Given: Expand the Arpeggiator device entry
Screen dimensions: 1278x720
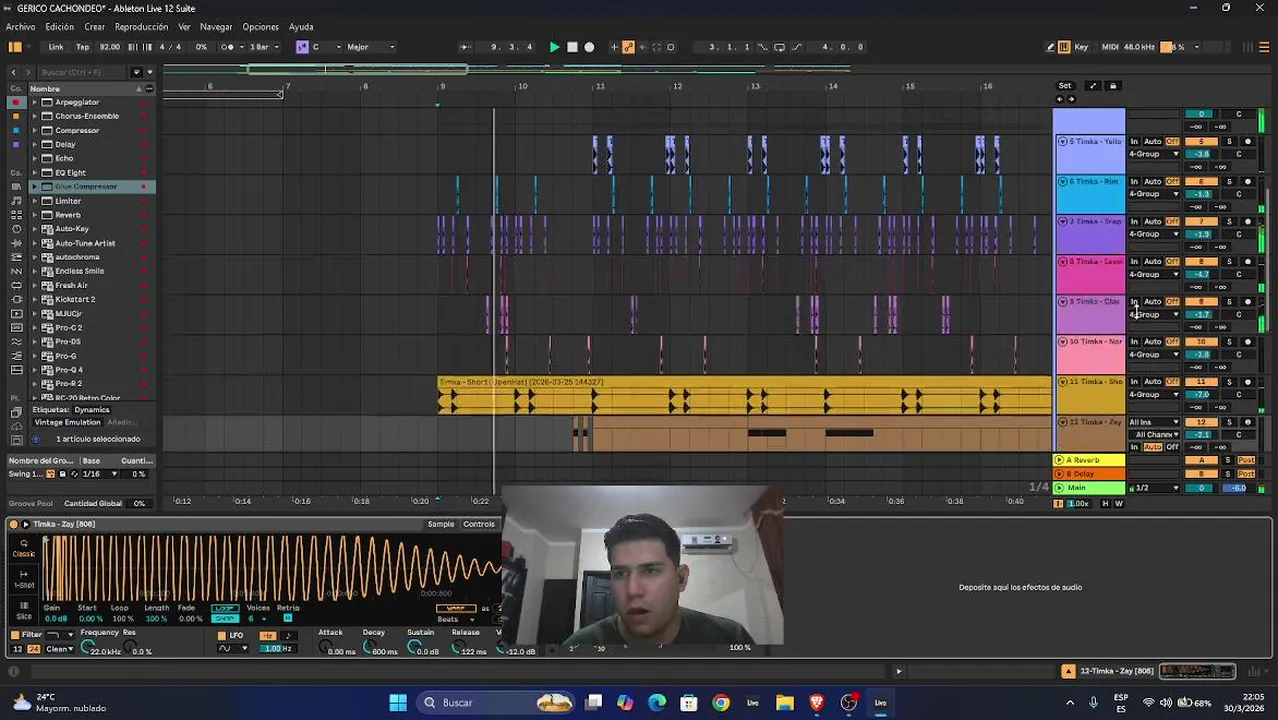Looking at the screenshot, I should [34, 102].
